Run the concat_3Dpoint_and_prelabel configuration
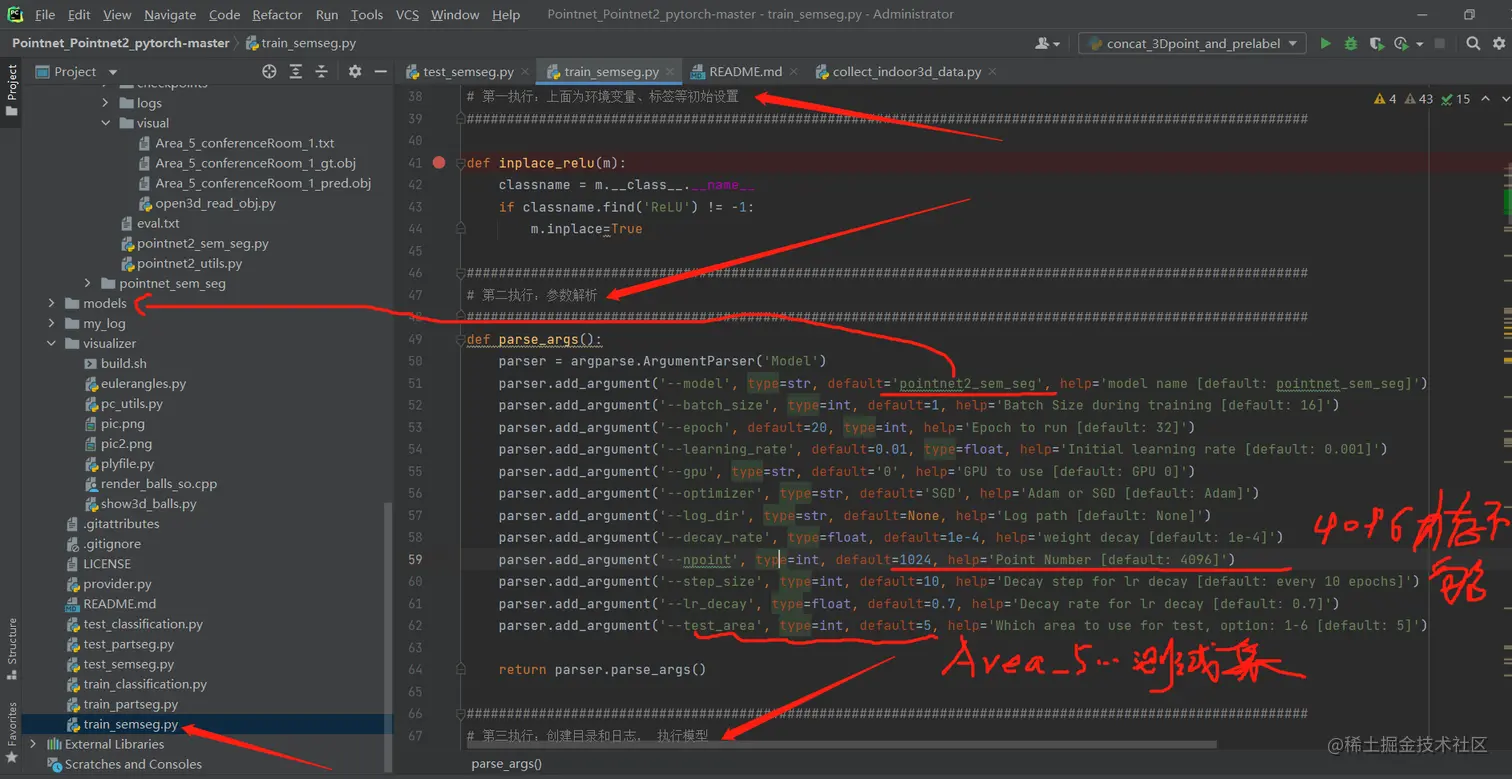 pyautogui.click(x=1326, y=44)
